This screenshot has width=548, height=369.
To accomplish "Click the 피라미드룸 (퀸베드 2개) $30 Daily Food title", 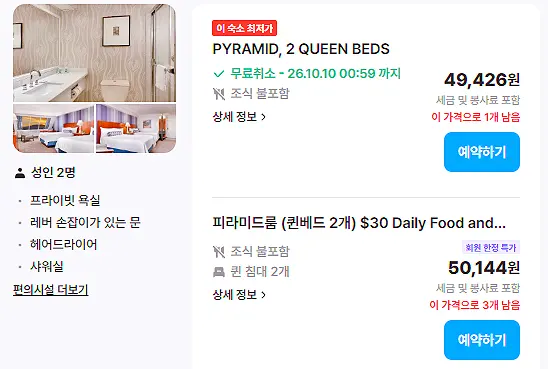I will [x=359, y=223].
